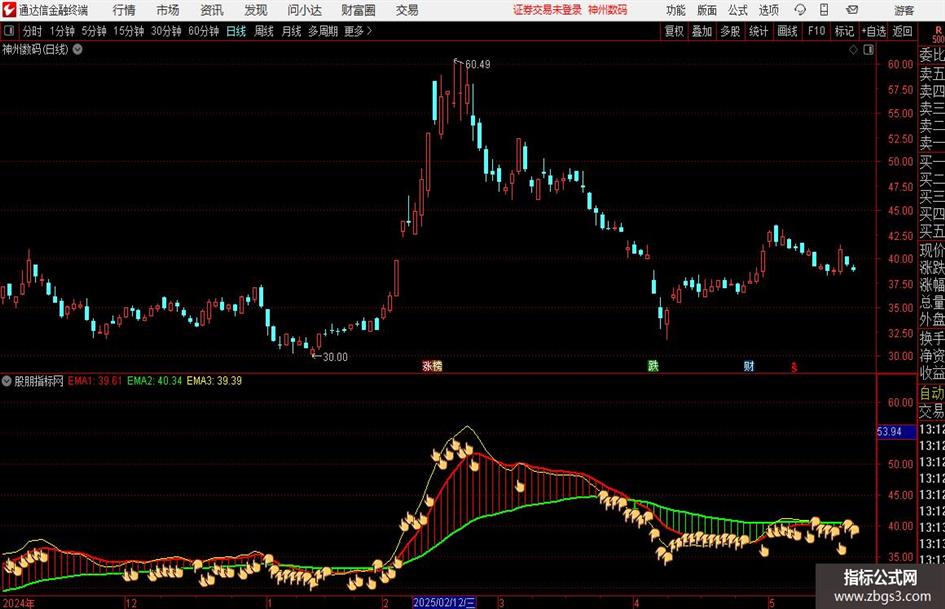Open the 资讯 menu
The height and width of the screenshot is (609, 945).
tap(212, 10)
